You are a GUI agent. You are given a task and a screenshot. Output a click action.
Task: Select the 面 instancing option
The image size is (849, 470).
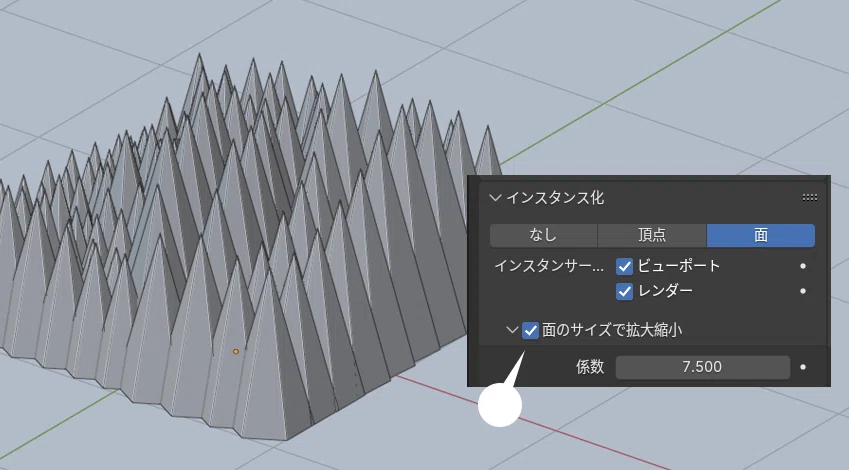tap(761, 235)
